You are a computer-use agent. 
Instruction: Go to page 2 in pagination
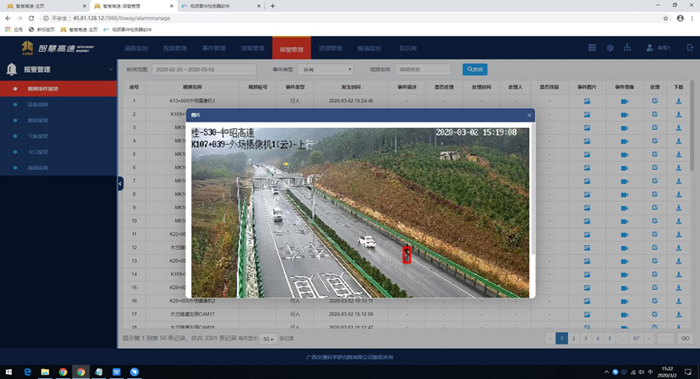click(x=574, y=338)
